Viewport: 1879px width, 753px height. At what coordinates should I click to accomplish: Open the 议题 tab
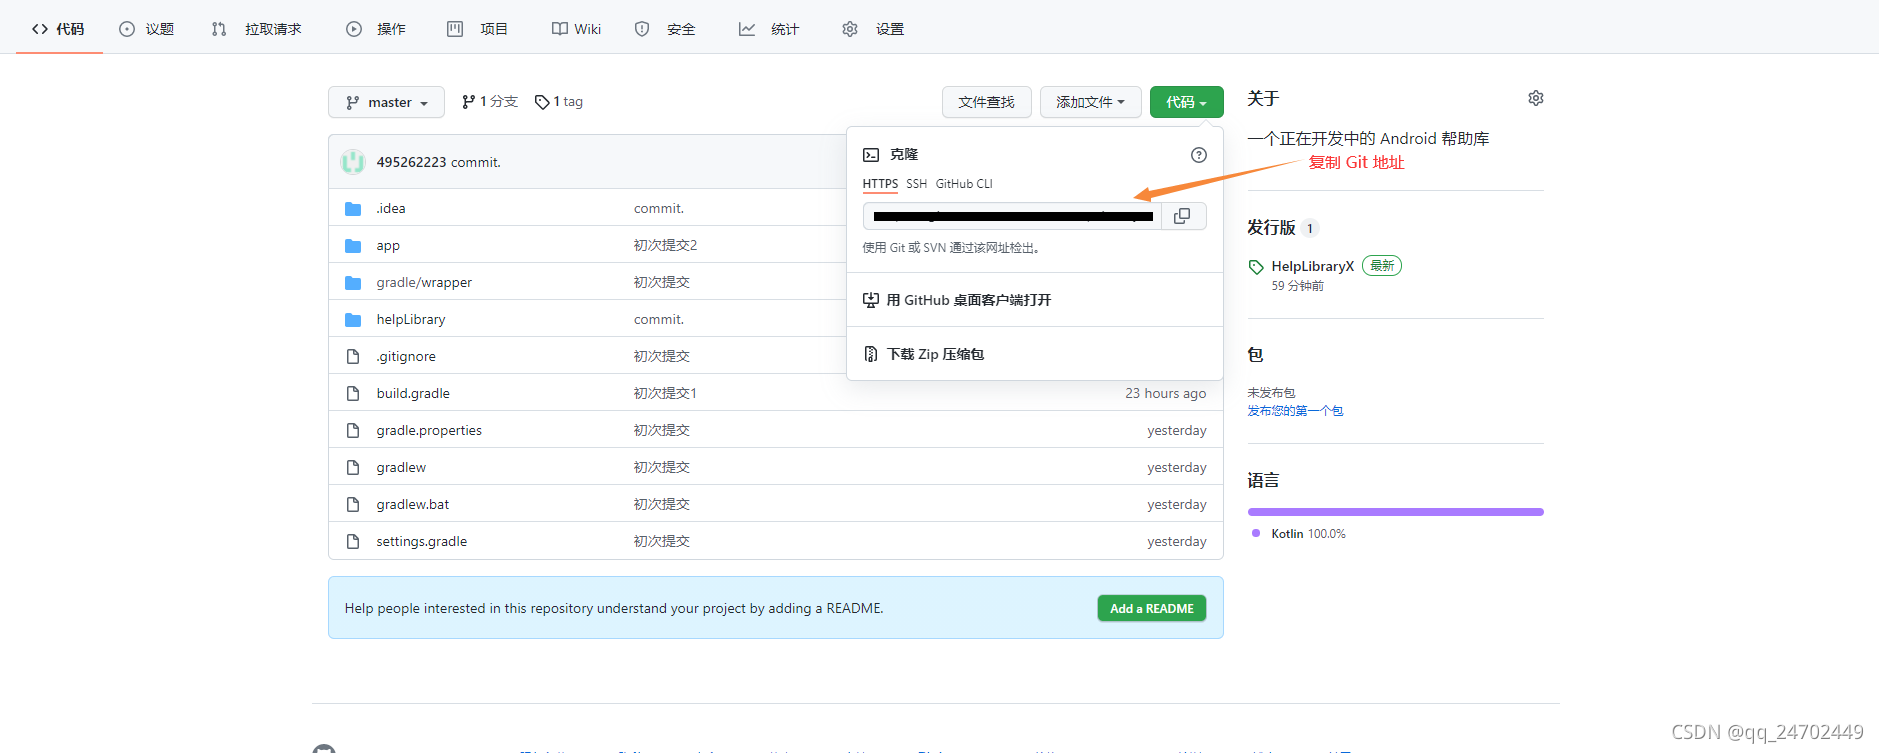[147, 29]
